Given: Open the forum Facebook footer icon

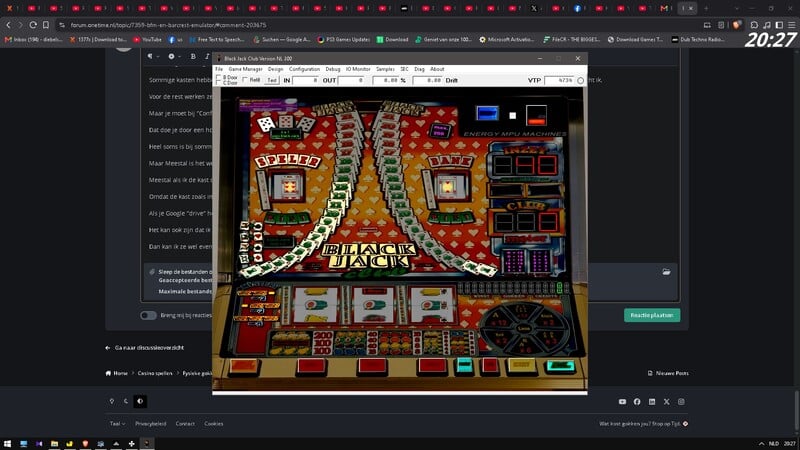Looking at the screenshot, I should coord(637,402).
